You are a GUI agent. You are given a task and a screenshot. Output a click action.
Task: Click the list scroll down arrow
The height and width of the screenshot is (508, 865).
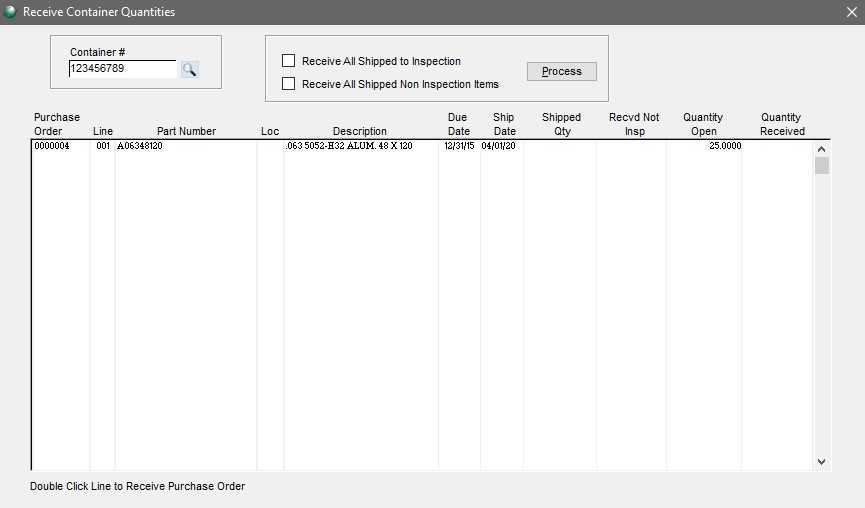[x=821, y=462]
